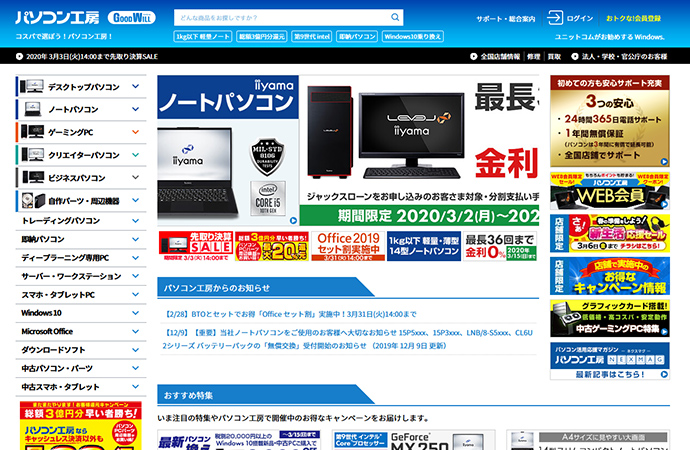Click the gaming PC category image
This screenshot has width=690, height=450.
[x=32, y=132]
